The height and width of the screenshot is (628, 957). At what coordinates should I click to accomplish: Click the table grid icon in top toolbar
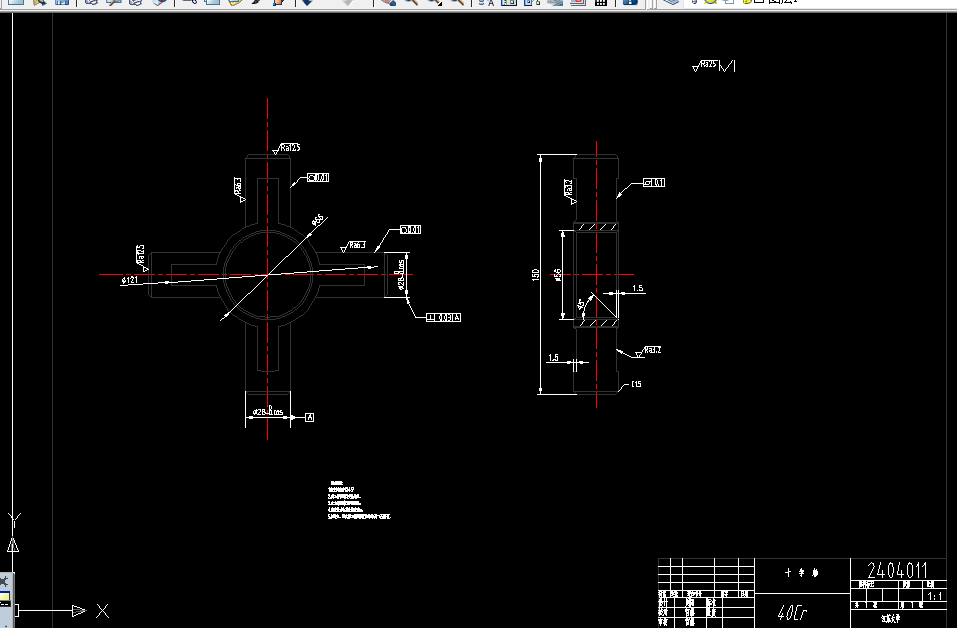click(x=601, y=2)
